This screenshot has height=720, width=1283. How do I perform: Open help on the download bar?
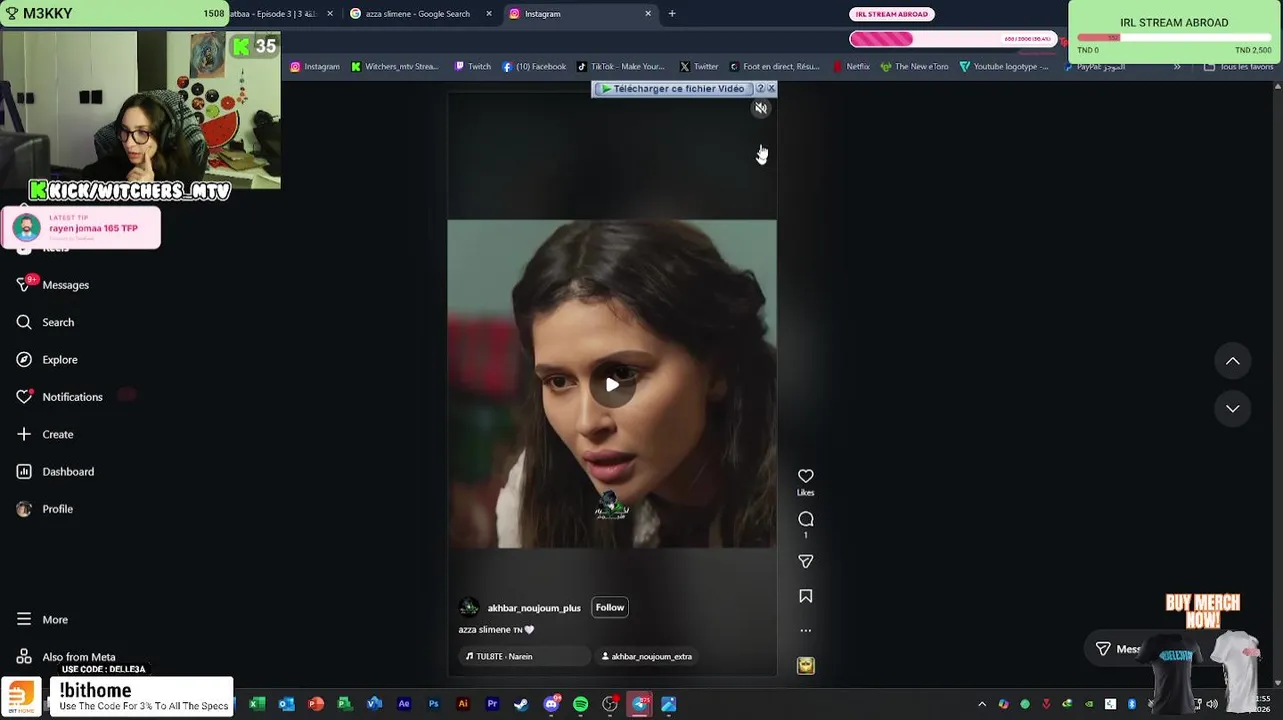(760, 89)
